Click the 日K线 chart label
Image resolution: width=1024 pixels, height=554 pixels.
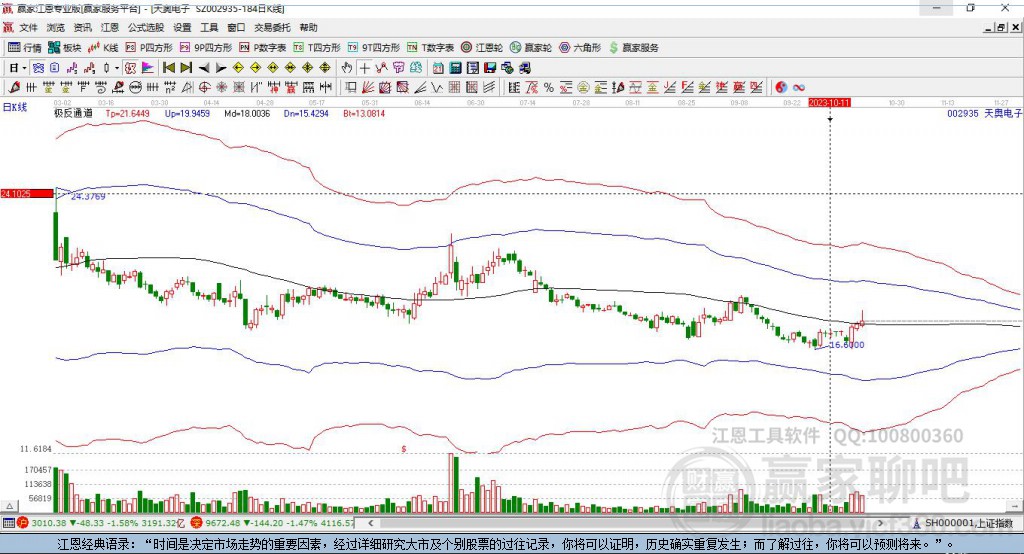(x=15, y=107)
